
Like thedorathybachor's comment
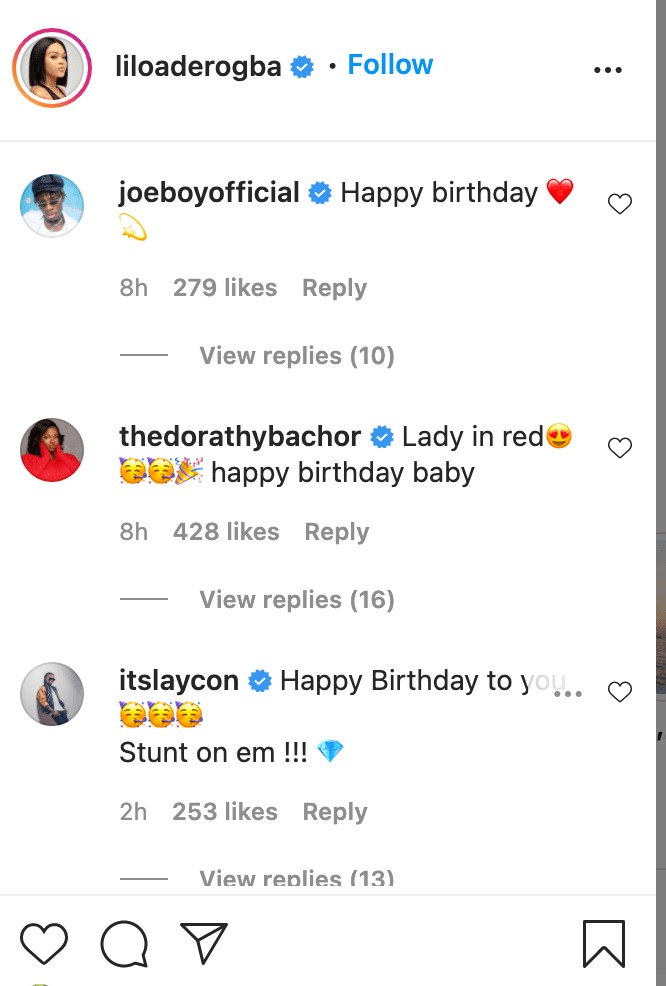click(x=620, y=448)
